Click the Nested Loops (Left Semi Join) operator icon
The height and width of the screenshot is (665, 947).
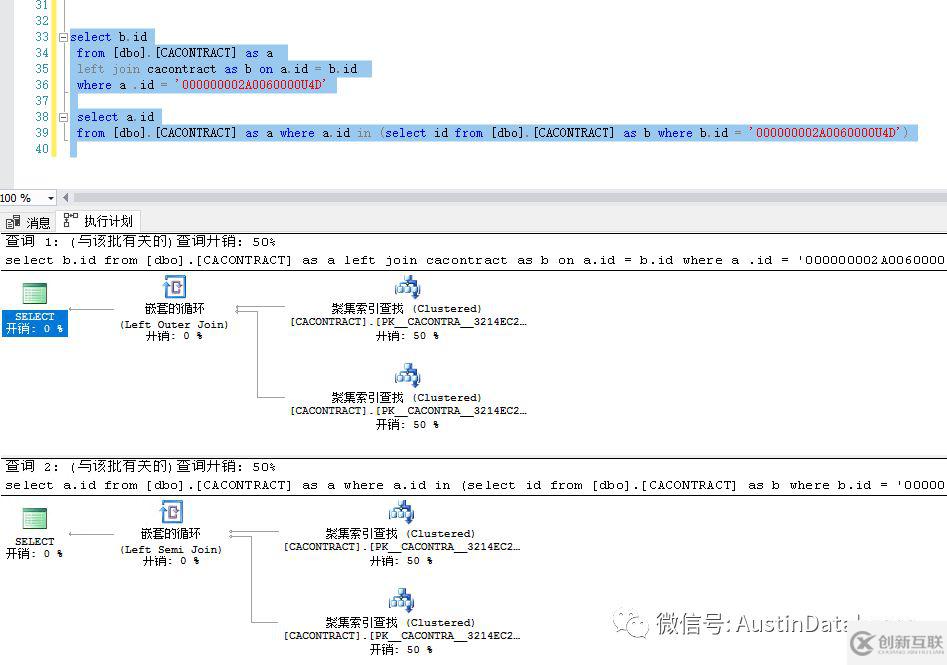(172, 512)
